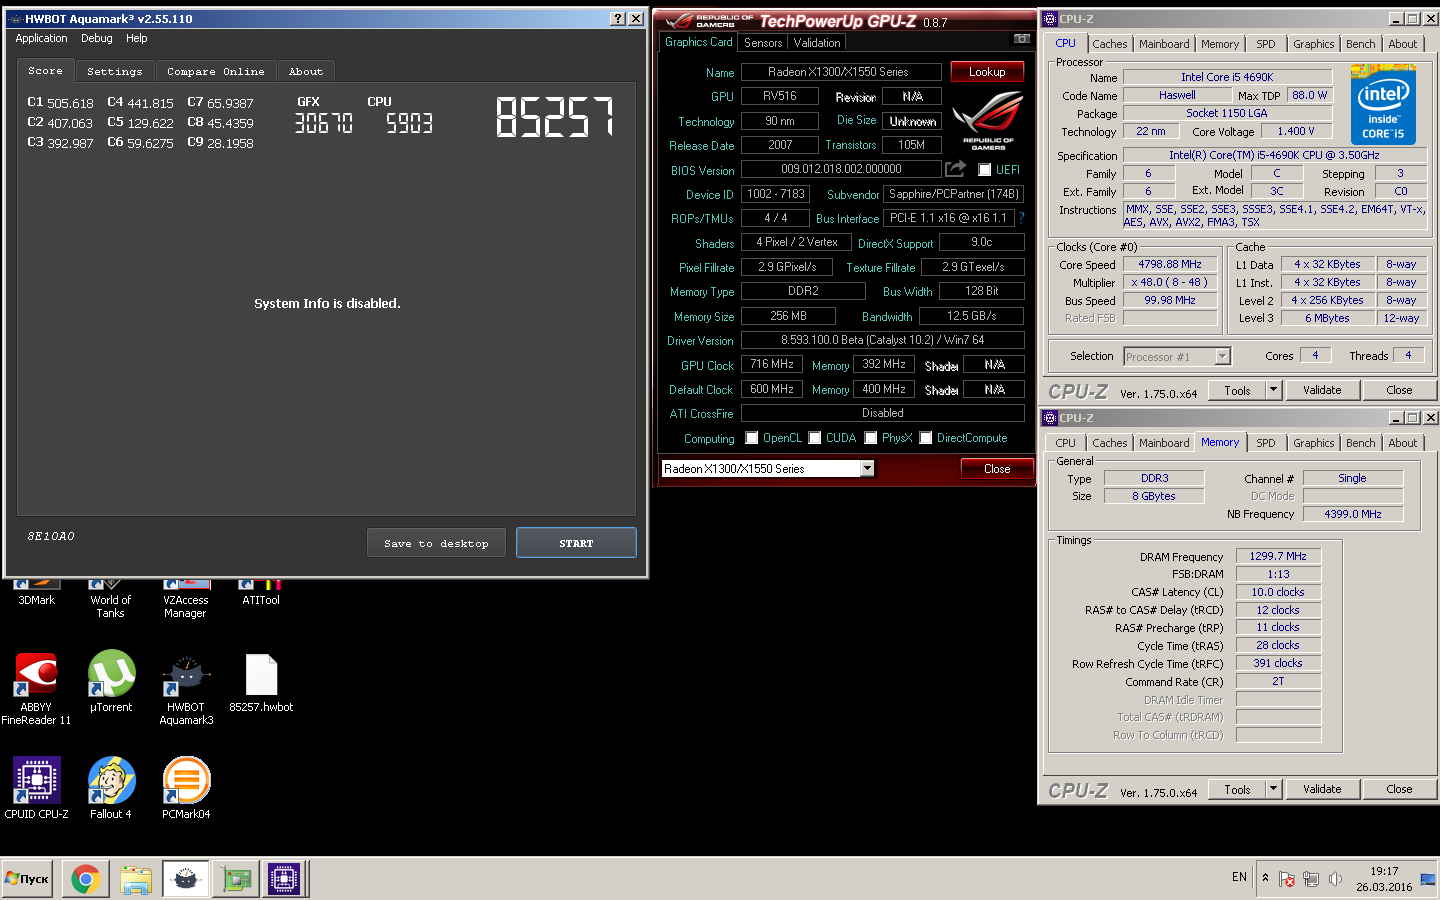The image size is (1440, 900).
Task: Open SPD tab in lower CPU-Z window
Action: coord(1266,443)
